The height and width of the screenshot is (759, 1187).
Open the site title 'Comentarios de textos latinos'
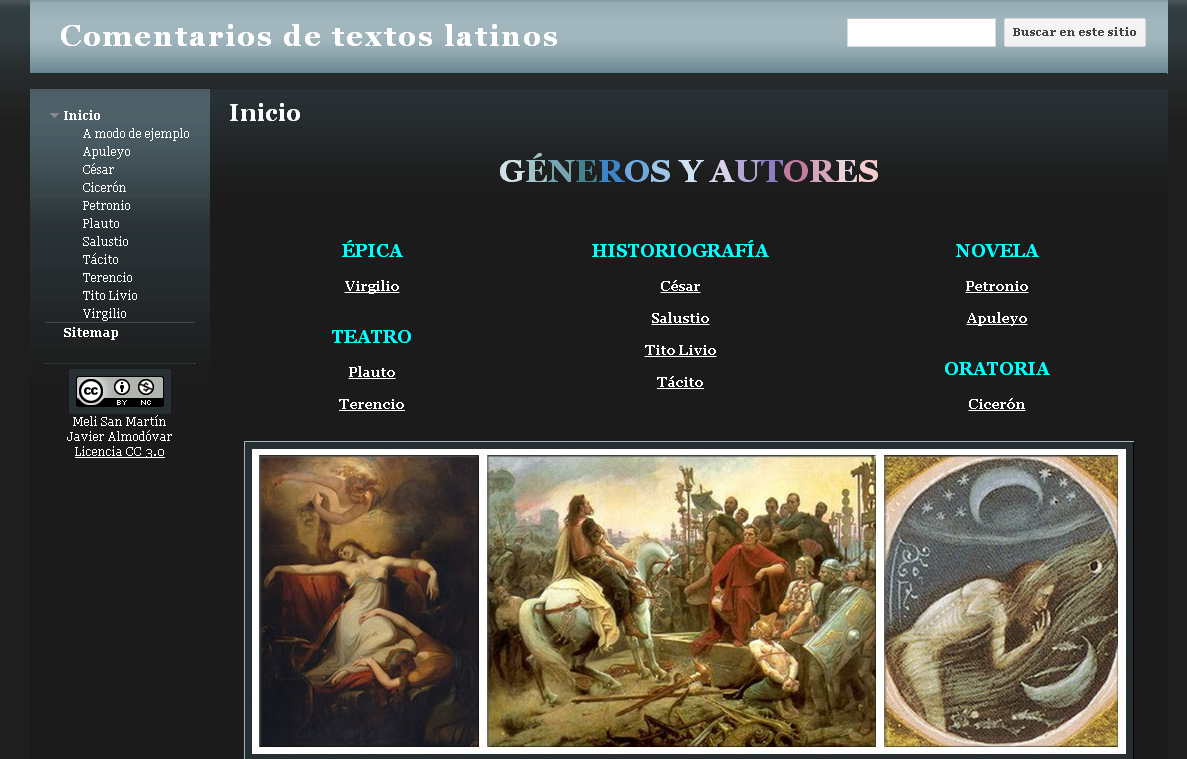[309, 36]
